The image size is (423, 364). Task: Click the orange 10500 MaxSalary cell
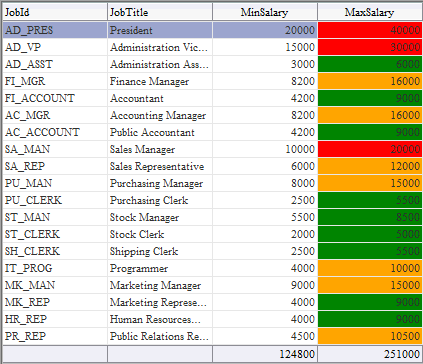(370, 336)
